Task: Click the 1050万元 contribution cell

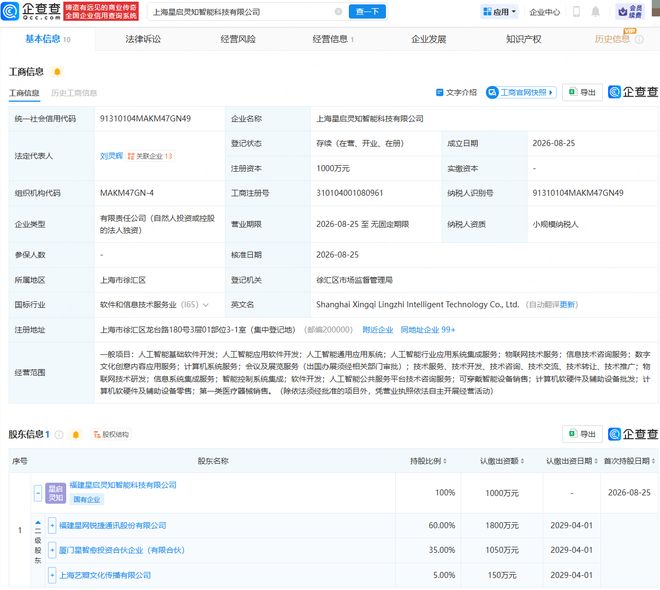Action: coord(502,550)
